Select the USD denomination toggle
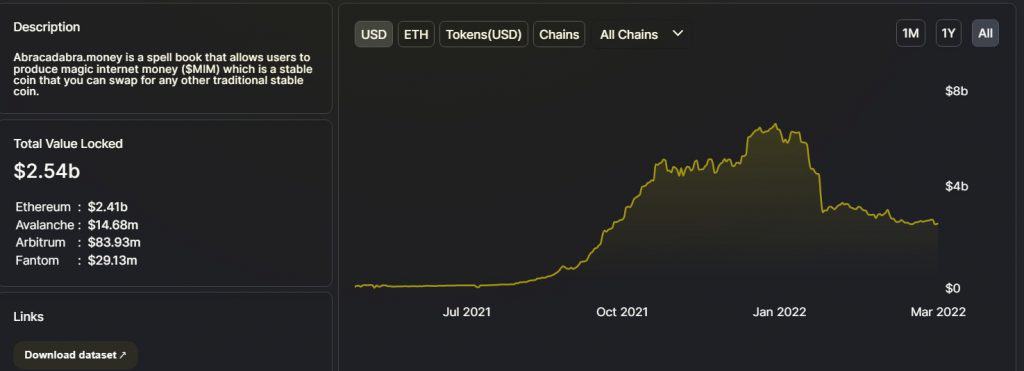 (374, 34)
